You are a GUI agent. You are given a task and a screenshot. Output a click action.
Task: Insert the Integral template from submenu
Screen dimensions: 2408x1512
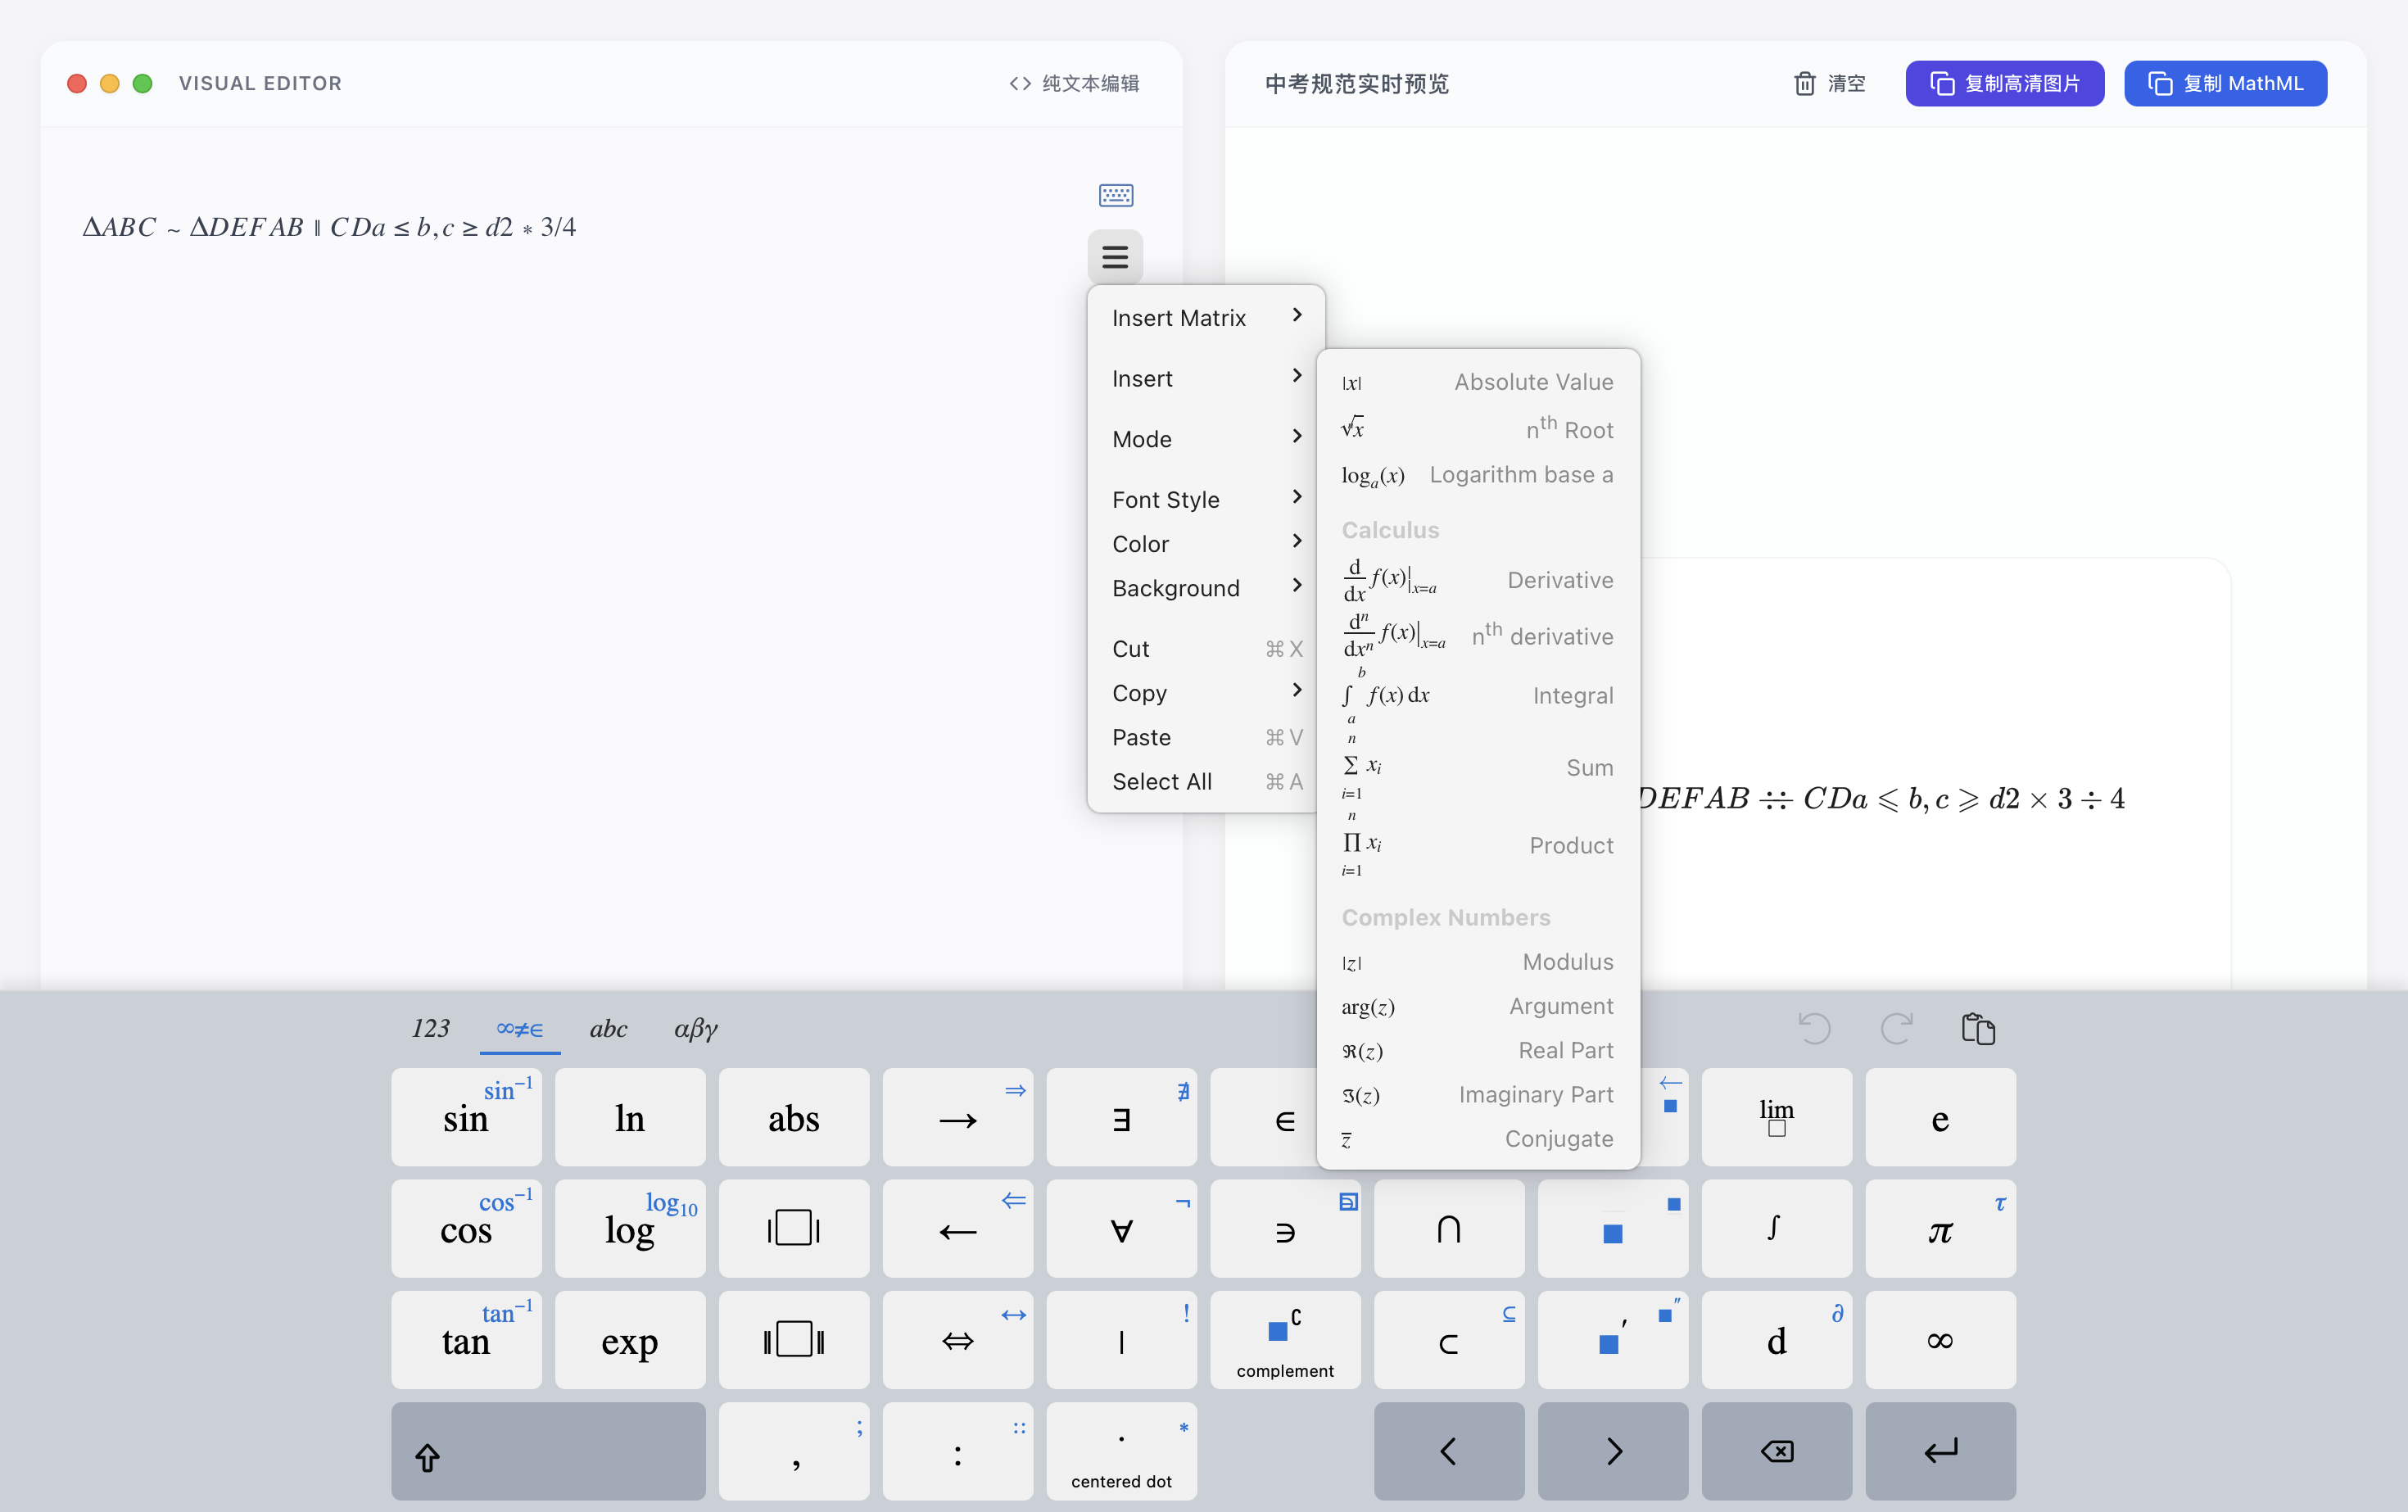[1477, 696]
